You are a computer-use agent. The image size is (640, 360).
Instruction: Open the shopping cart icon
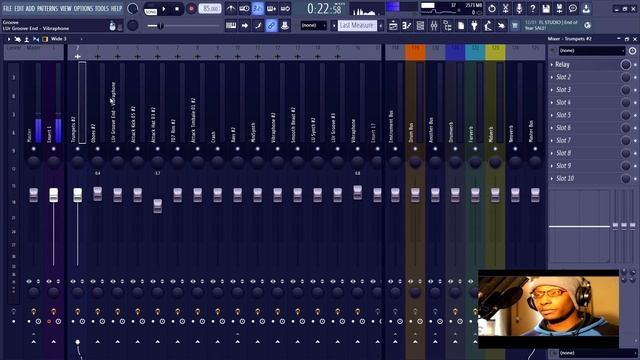click(515, 26)
